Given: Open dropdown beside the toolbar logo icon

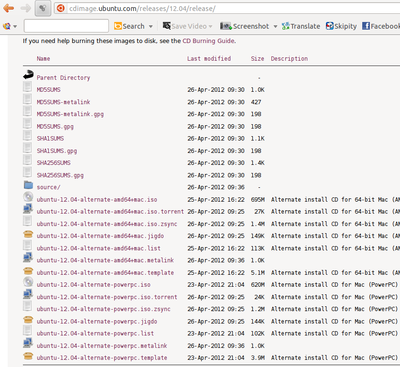Looking at the screenshot, I should 15,26.
